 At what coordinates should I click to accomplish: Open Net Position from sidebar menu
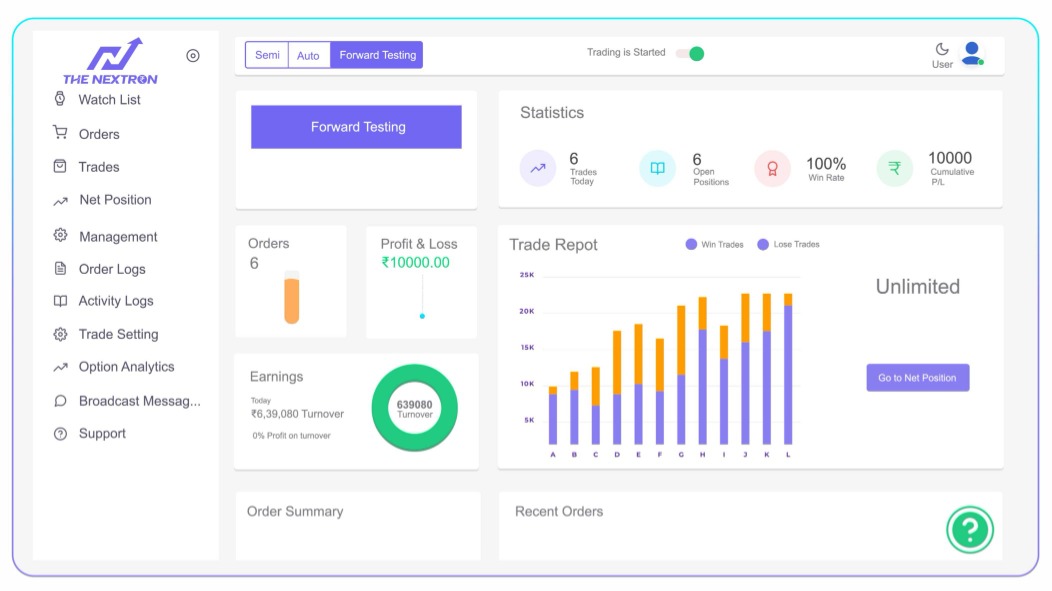[115, 200]
